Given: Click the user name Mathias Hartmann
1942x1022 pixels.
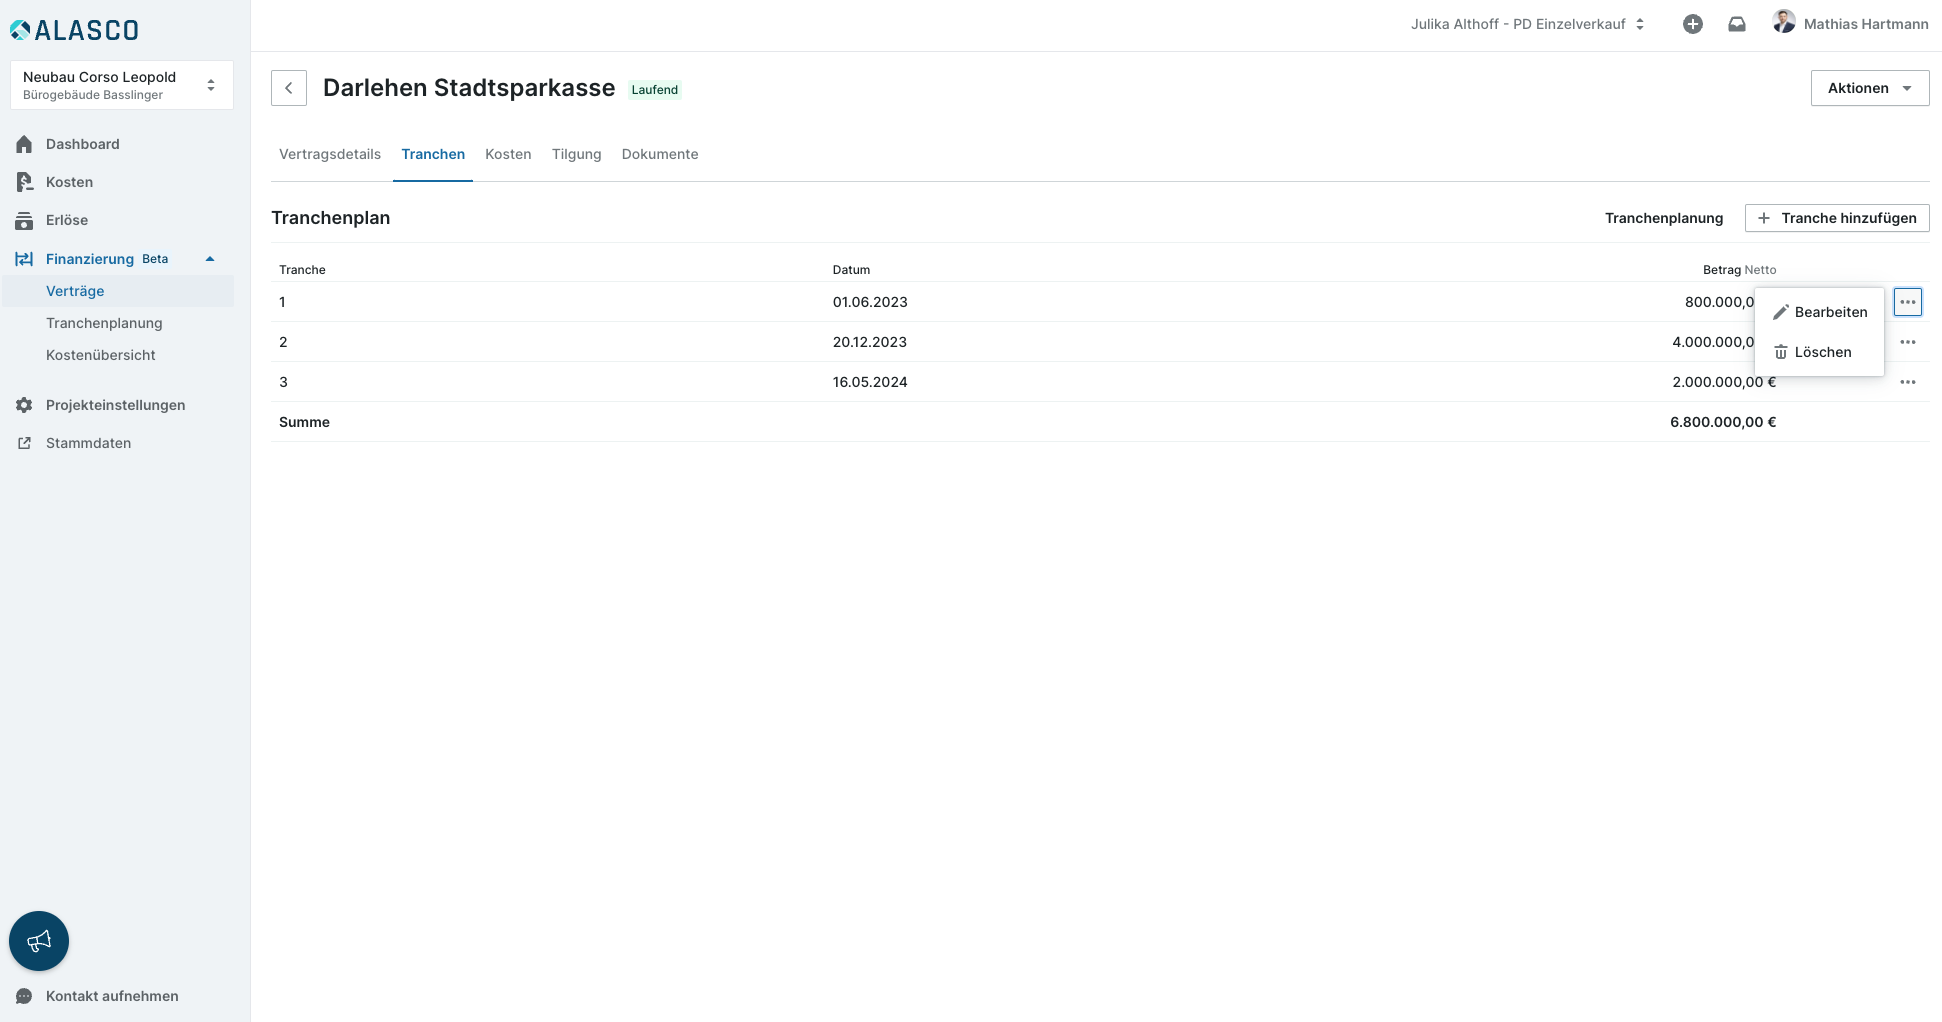Looking at the screenshot, I should point(1866,24).
